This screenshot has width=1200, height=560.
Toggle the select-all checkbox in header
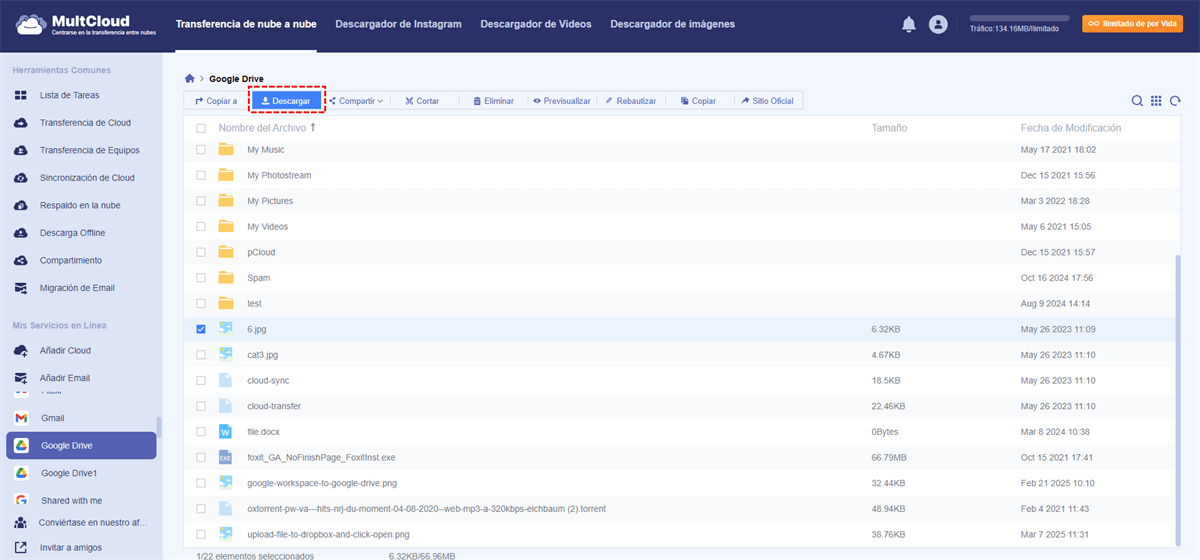pos(201,129)
